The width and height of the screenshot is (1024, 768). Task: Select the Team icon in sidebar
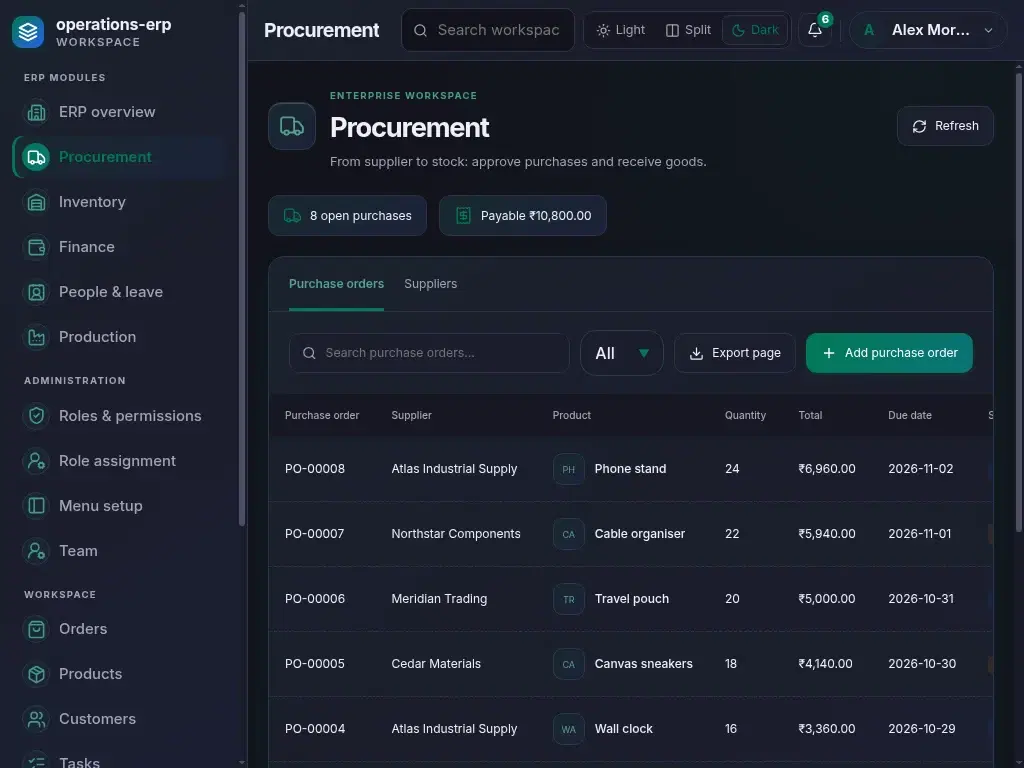click(x=37, y=551)
